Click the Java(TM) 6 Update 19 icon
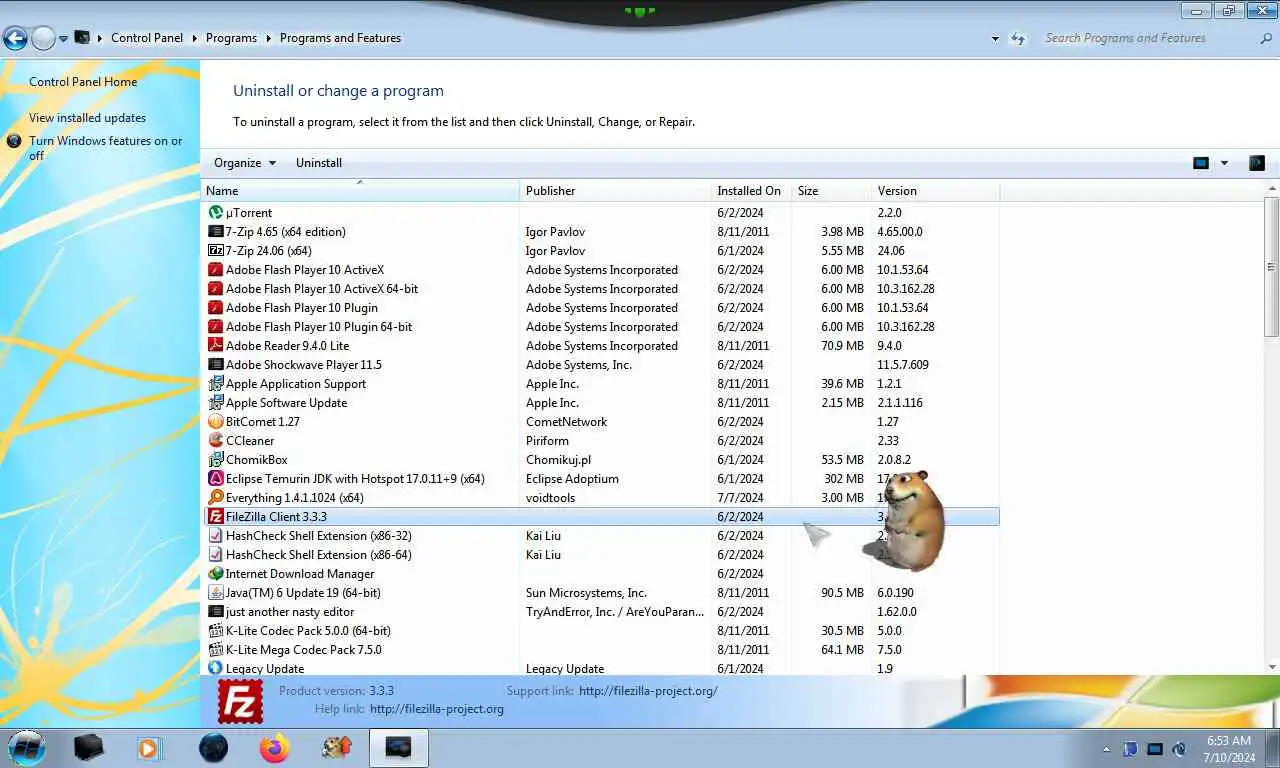This screenshot has height=768, width=1280. 215,592
